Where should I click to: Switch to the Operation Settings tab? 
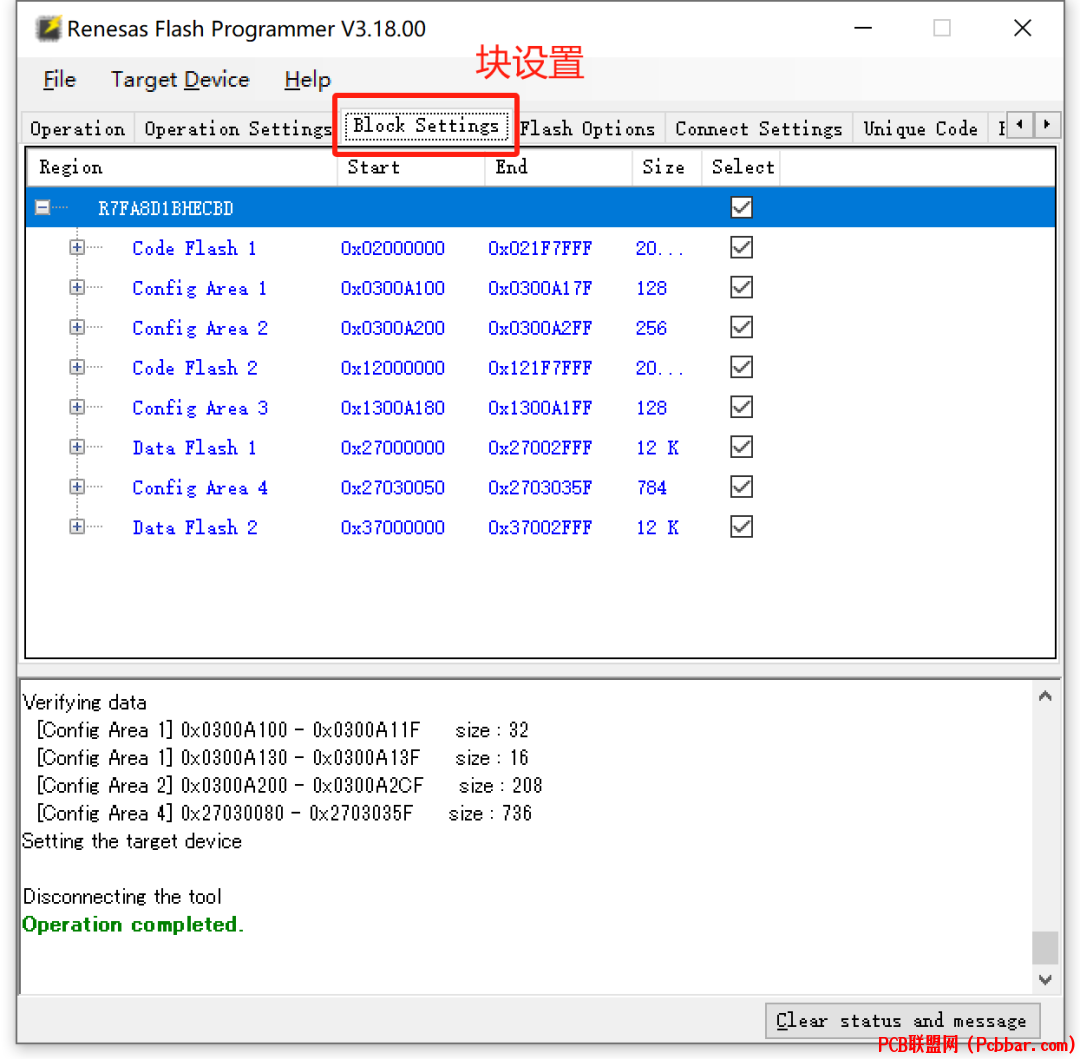(238, 128)
